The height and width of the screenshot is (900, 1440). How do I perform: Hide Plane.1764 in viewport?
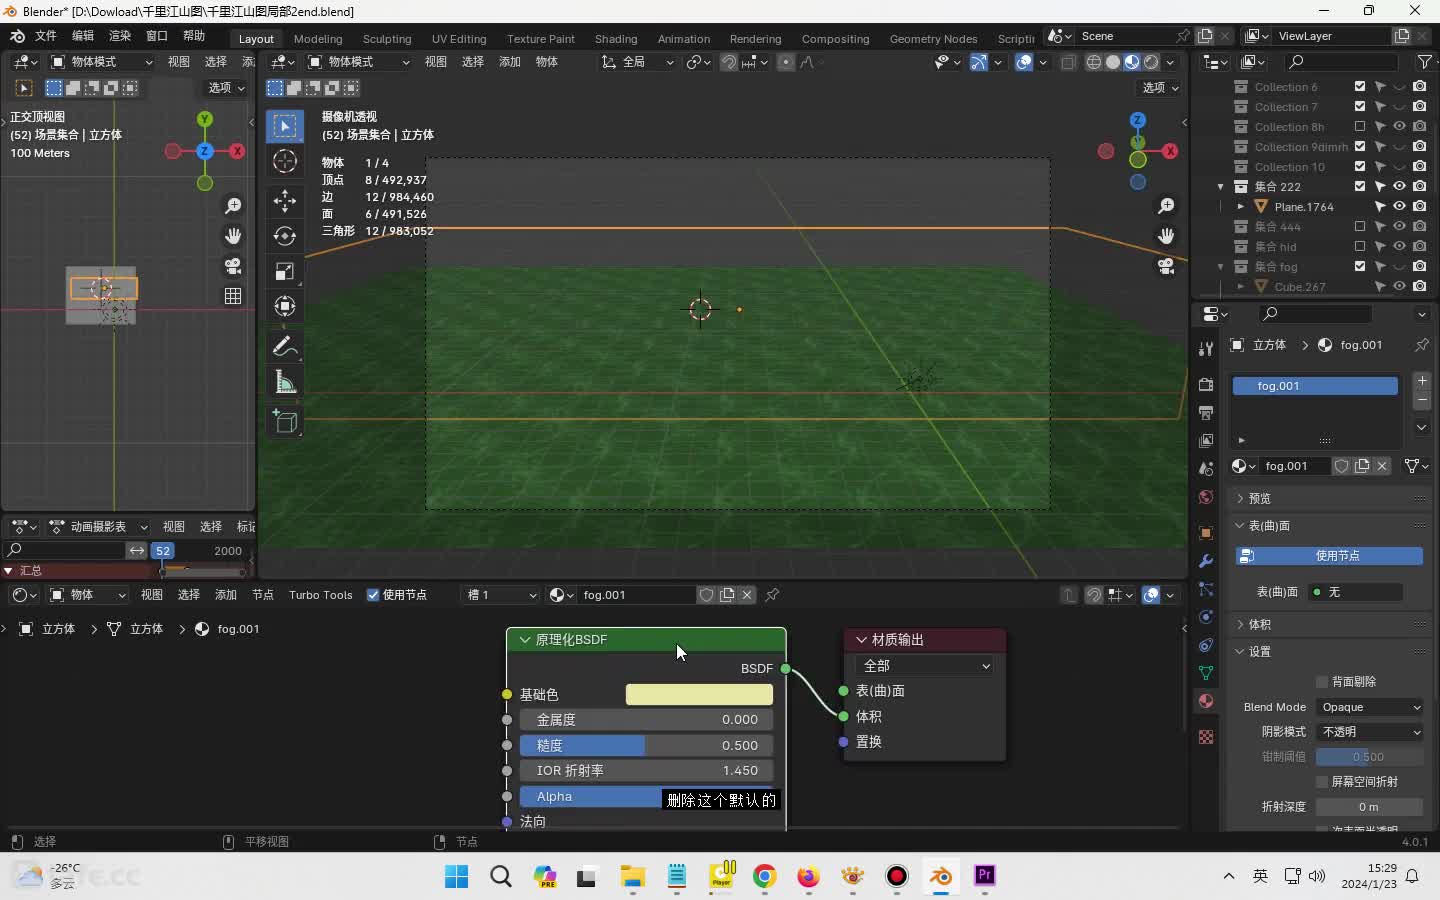1400,207
